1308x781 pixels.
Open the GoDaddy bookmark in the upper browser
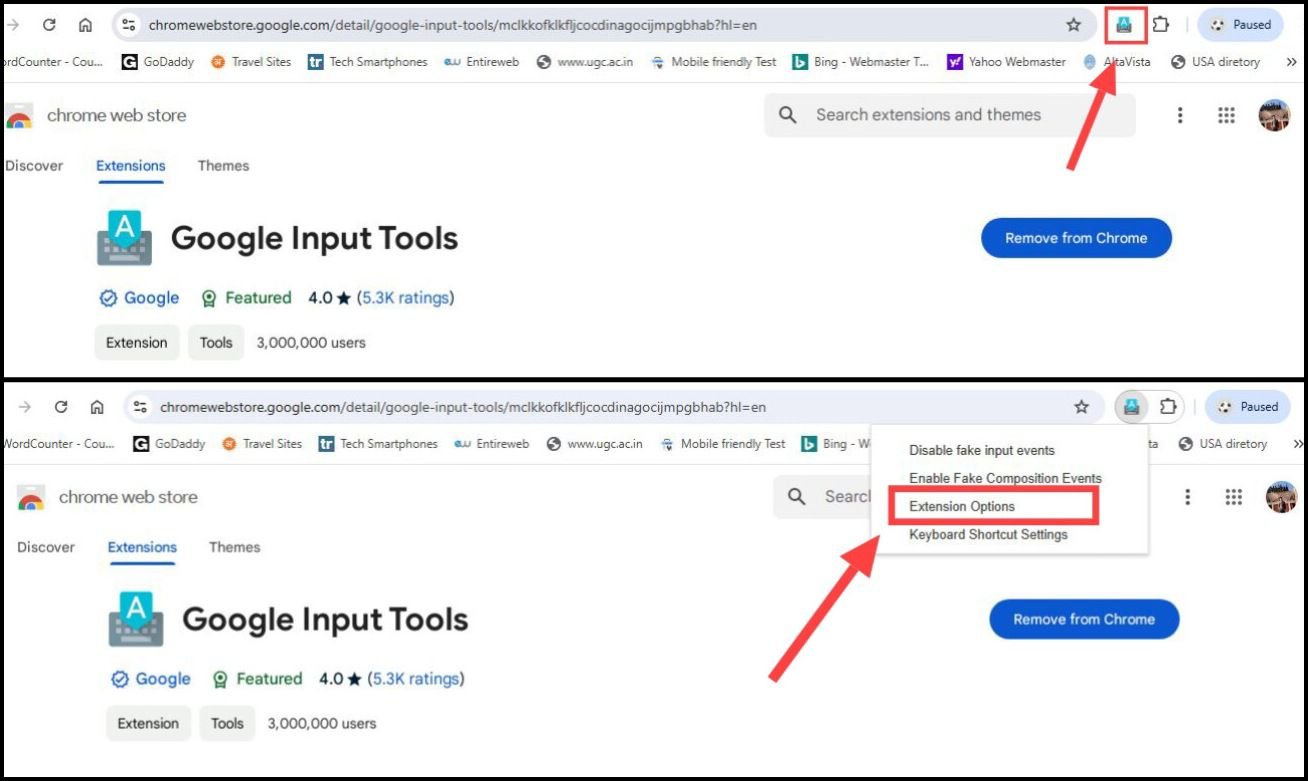coord(157,62)
